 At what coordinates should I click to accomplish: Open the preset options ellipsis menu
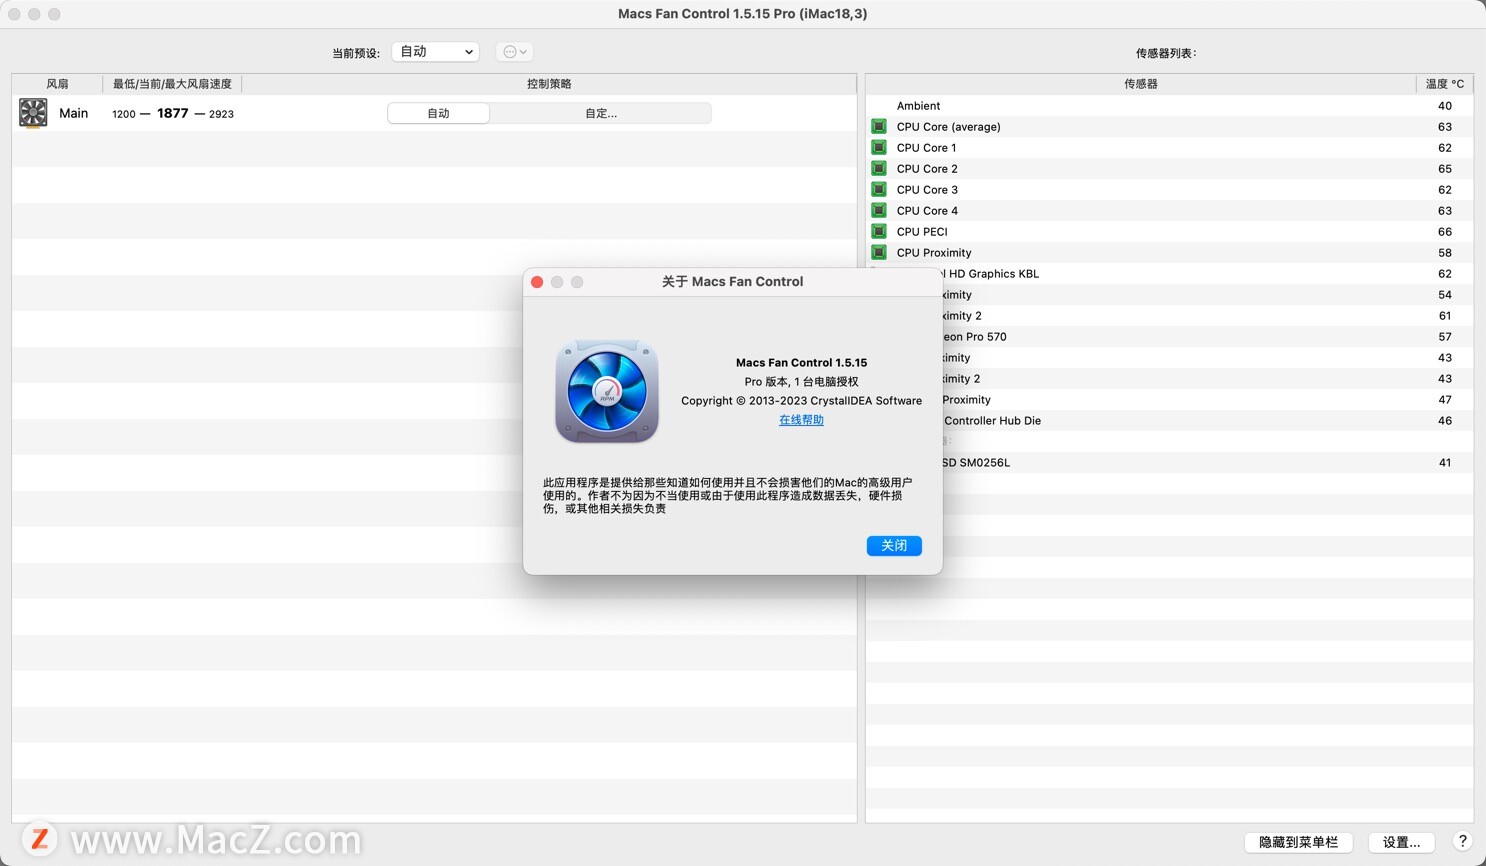coord(514,52)
